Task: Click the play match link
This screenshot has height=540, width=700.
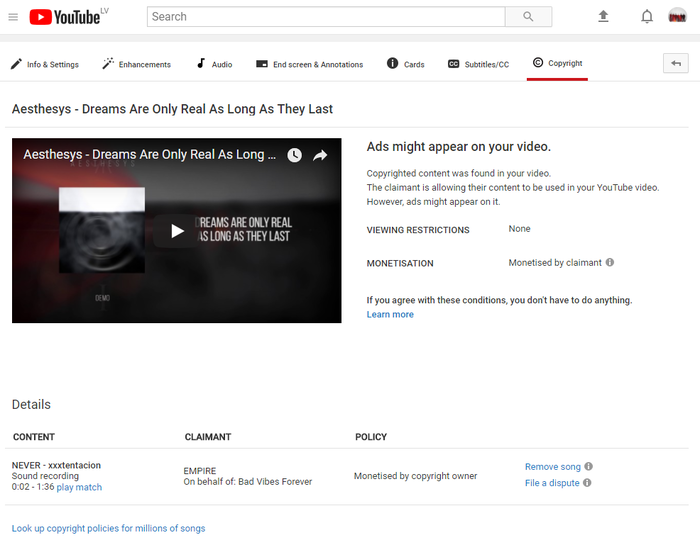Action: point(79,488)
